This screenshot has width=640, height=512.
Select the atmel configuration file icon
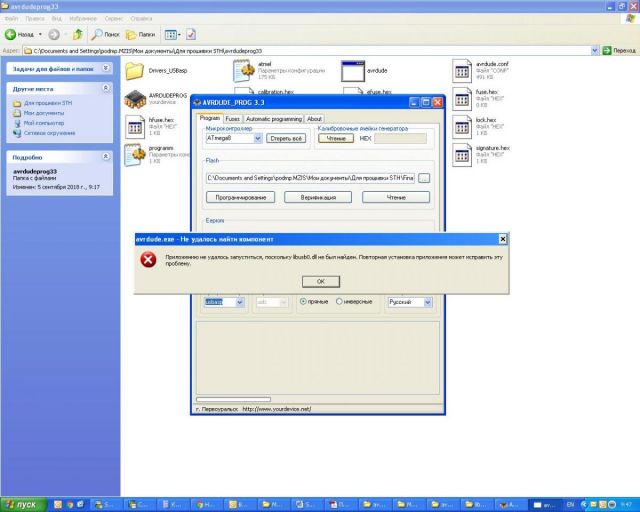[244, 70]
